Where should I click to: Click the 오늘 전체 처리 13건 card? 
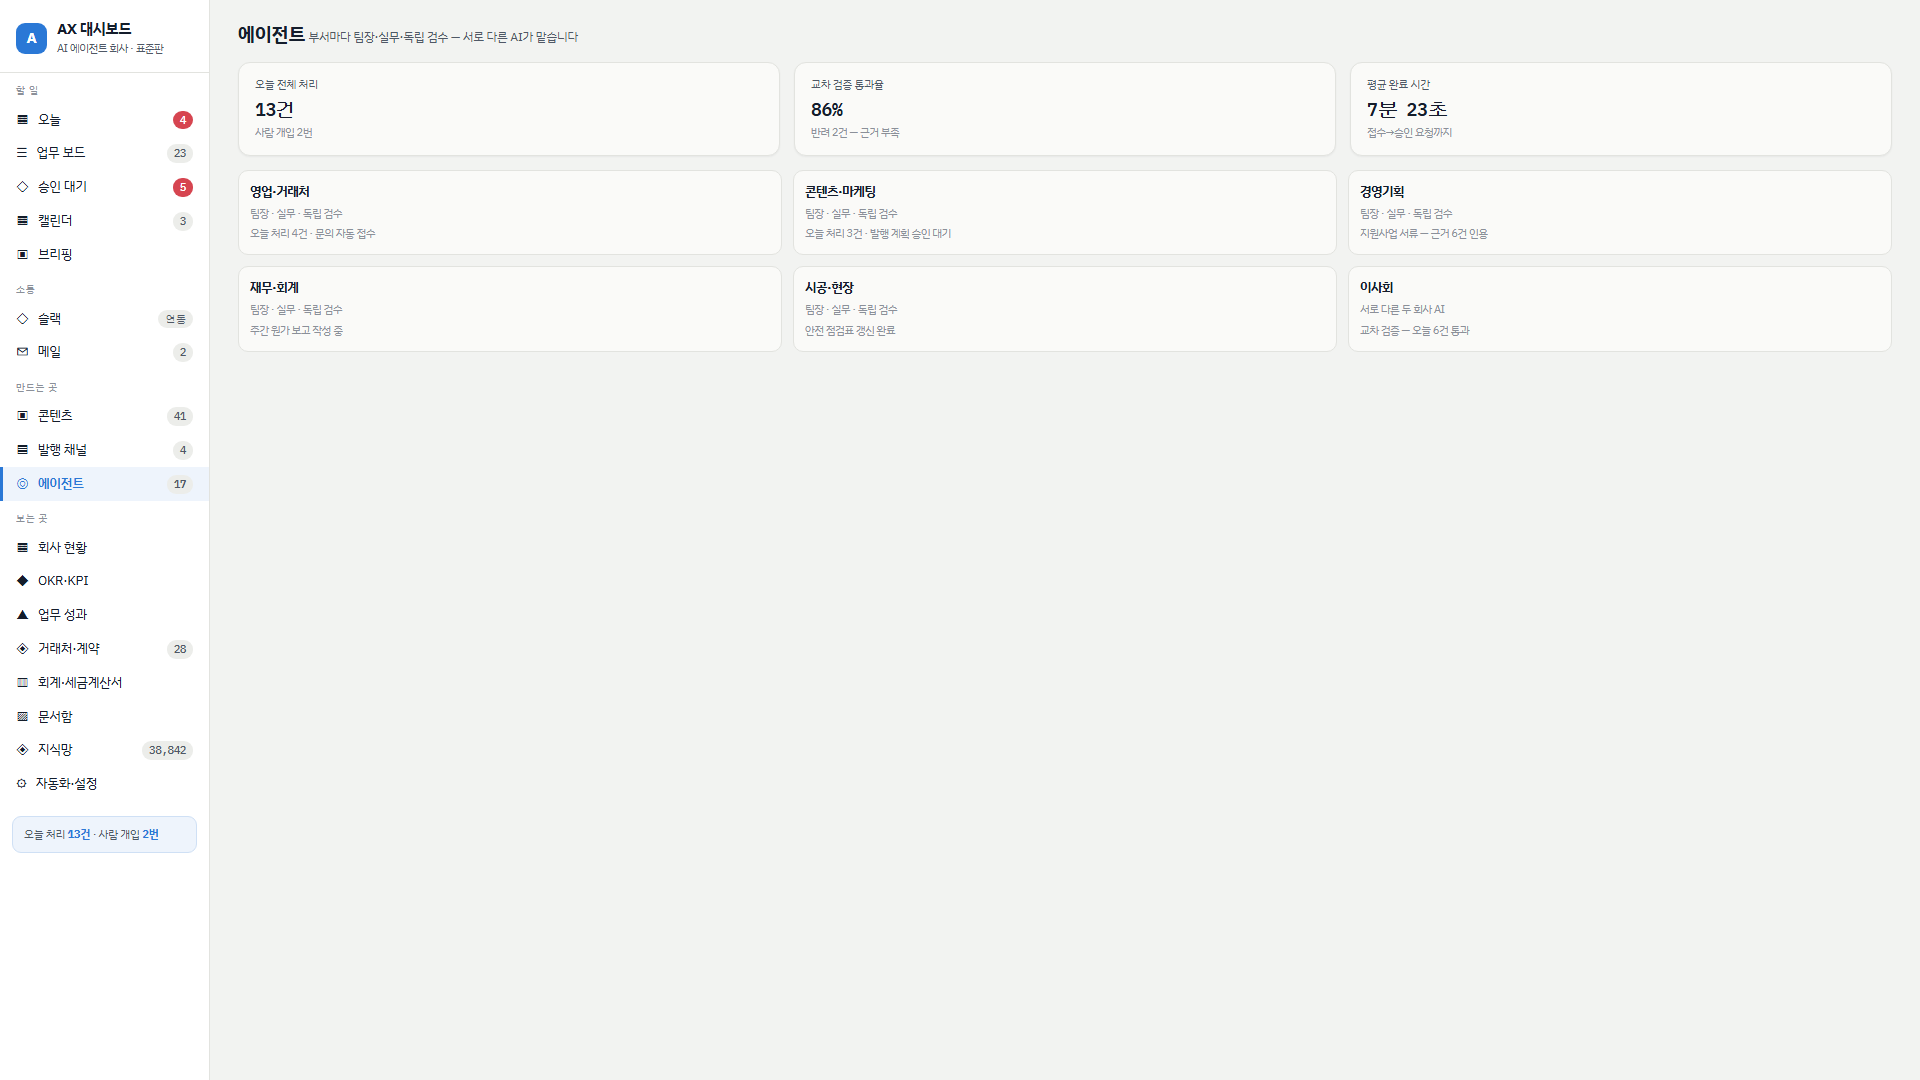tap(508, 109)
